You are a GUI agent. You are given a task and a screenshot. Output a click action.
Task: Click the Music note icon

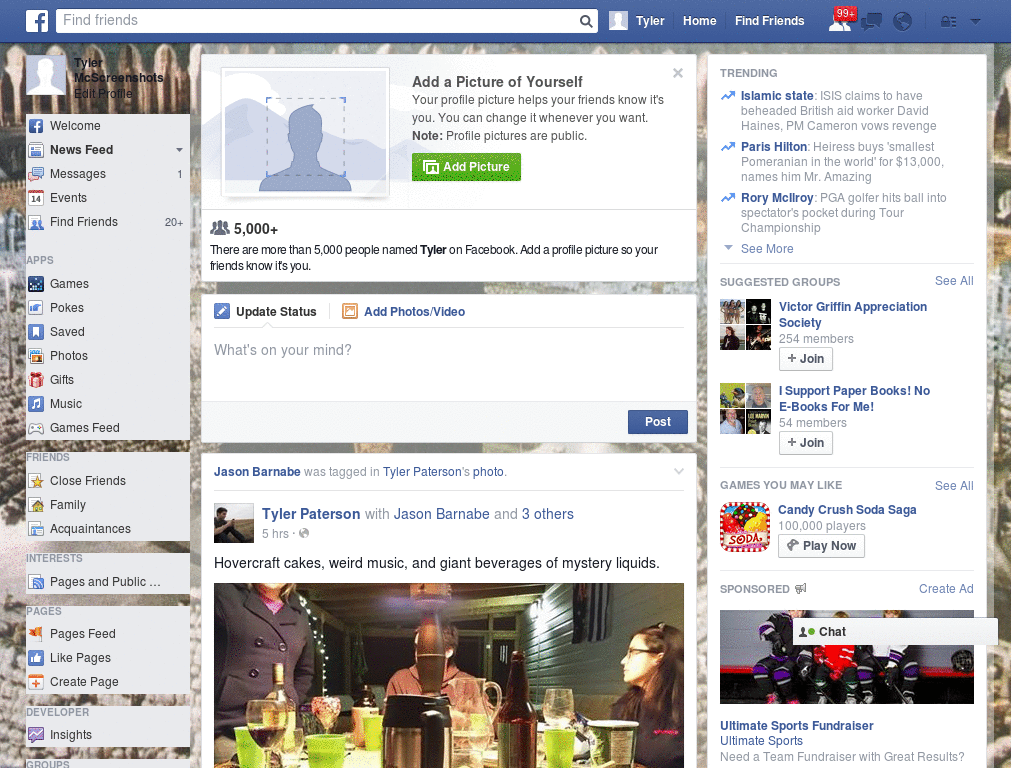(x=36, y=404)
